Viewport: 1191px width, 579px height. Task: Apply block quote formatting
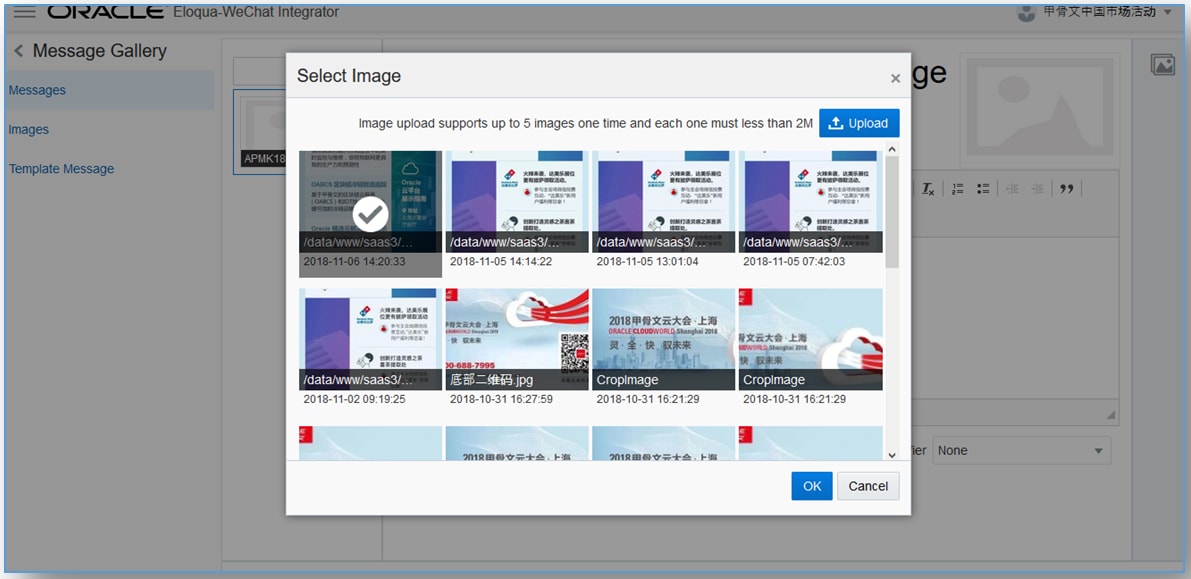[x=1066, y=188]
